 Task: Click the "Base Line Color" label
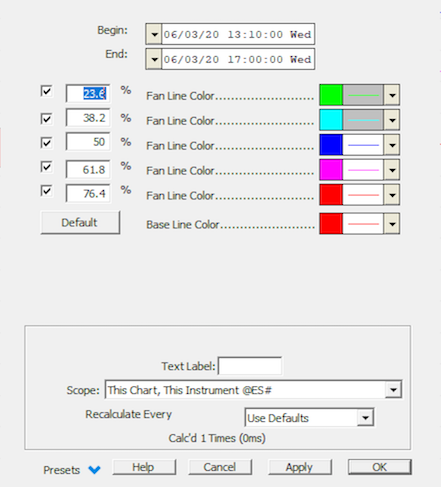[x=183, y=225]
